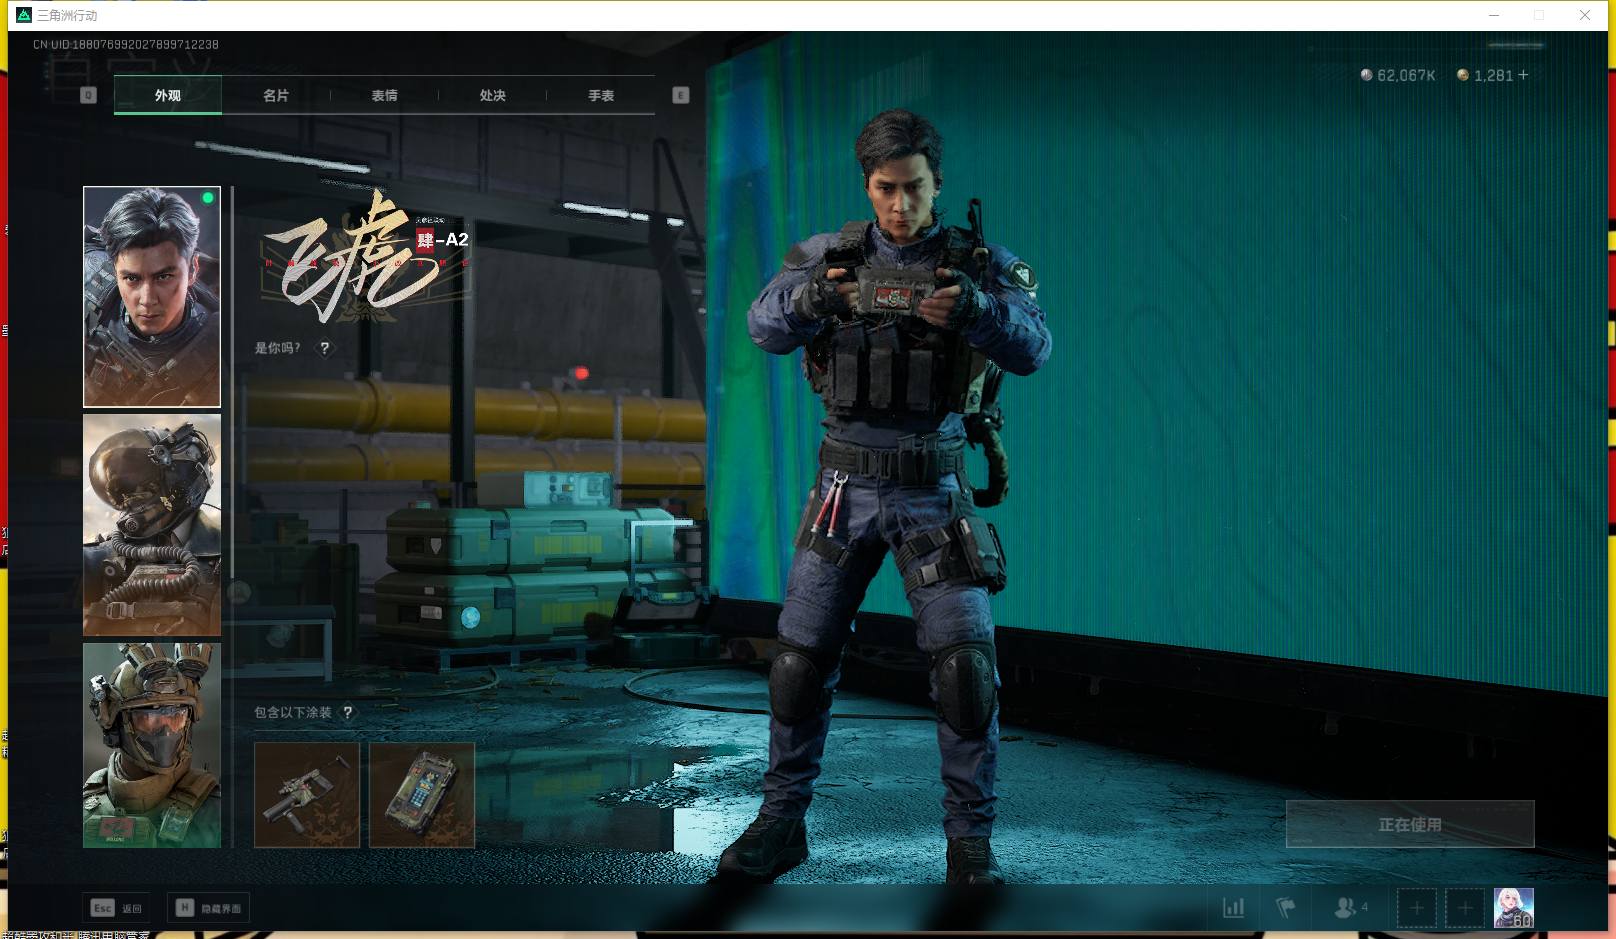Select the dark-haired officer skin thumbnail

152,296
